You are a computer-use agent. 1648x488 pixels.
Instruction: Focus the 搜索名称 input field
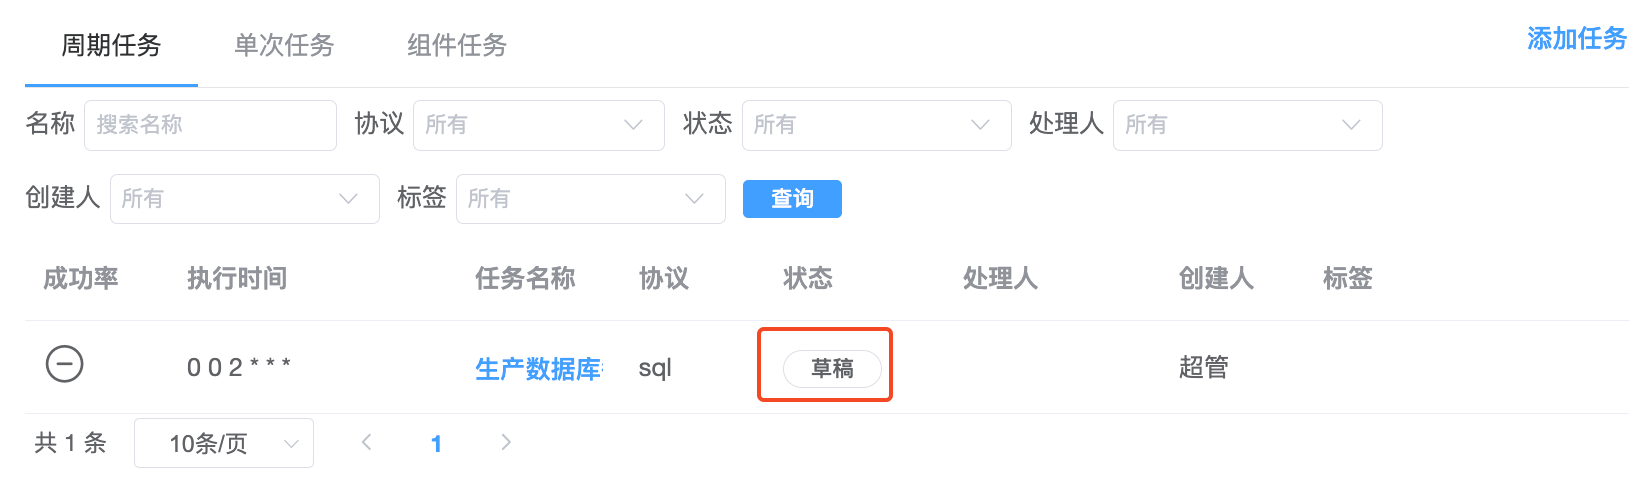[210, 125]
